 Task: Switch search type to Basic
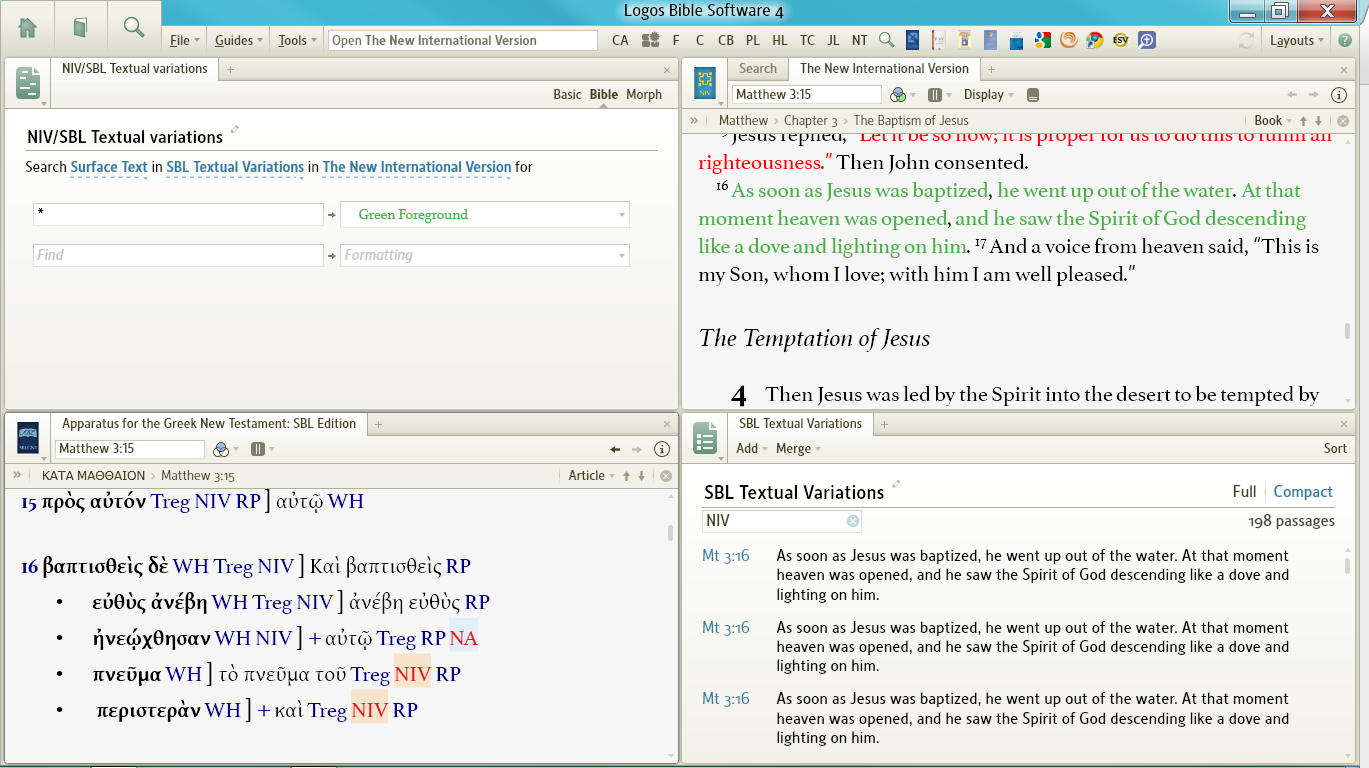[x=567, y=94]
